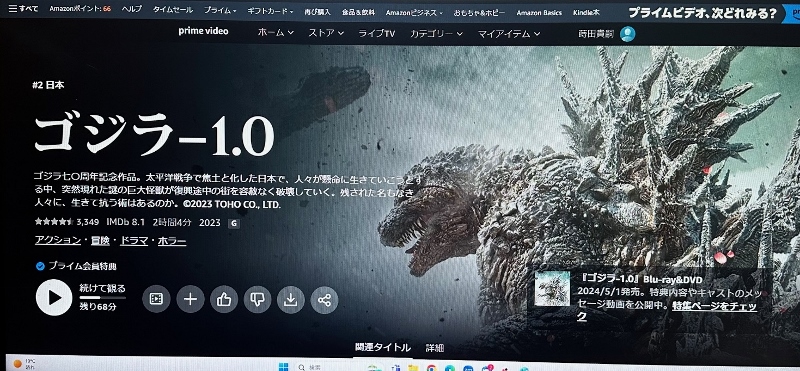This screenshot has width=800, height=371.
Task: Click the 残り68分 remaining time text
Action: point(98,307)
